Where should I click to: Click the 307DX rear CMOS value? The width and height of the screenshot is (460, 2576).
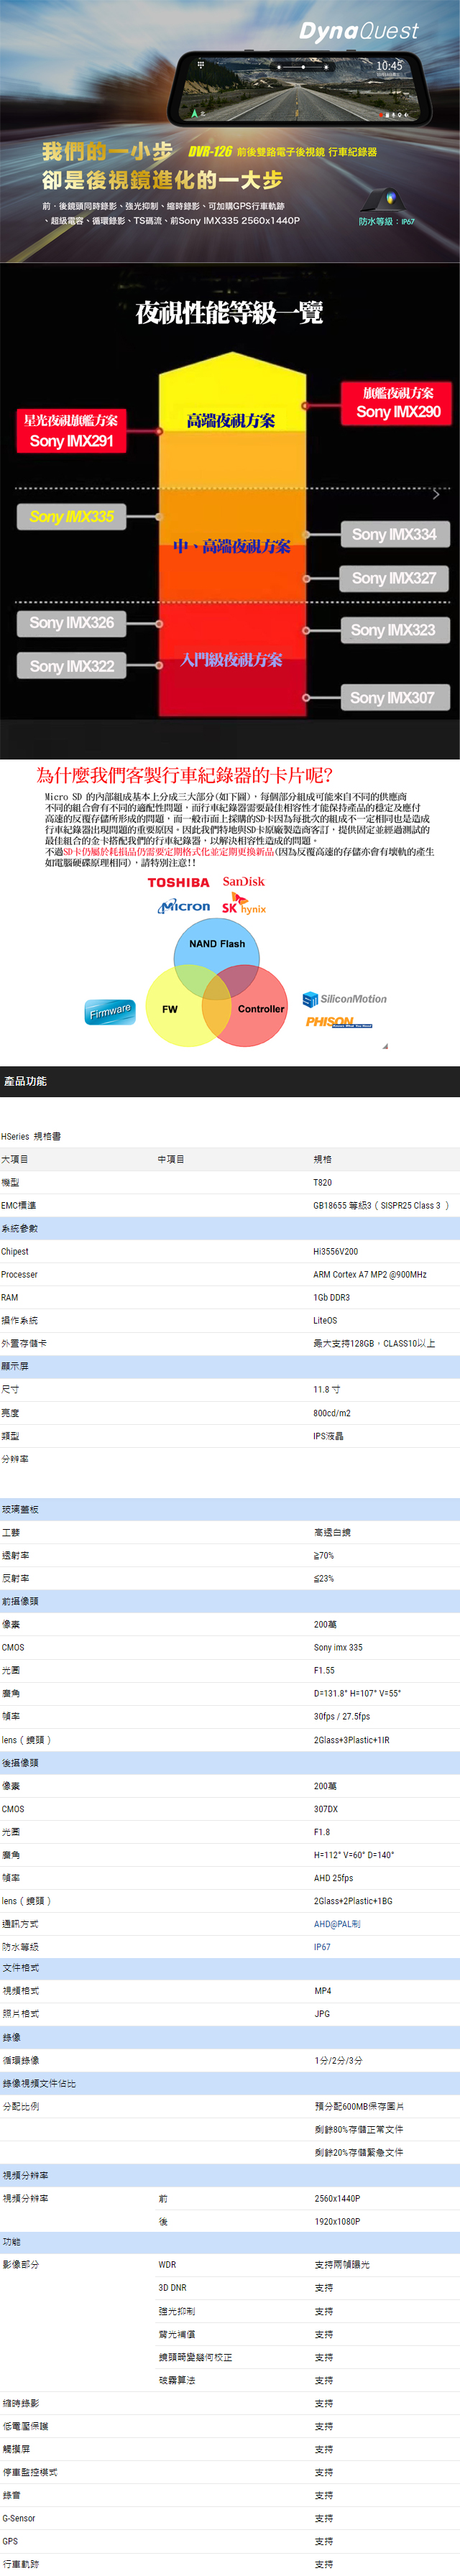click(326, 1809)
